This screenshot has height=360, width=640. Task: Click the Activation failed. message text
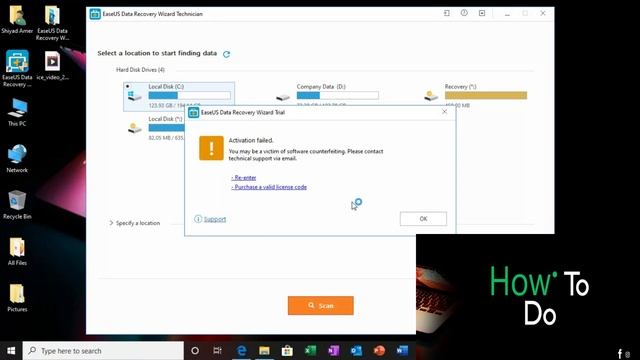click(251, 140)
